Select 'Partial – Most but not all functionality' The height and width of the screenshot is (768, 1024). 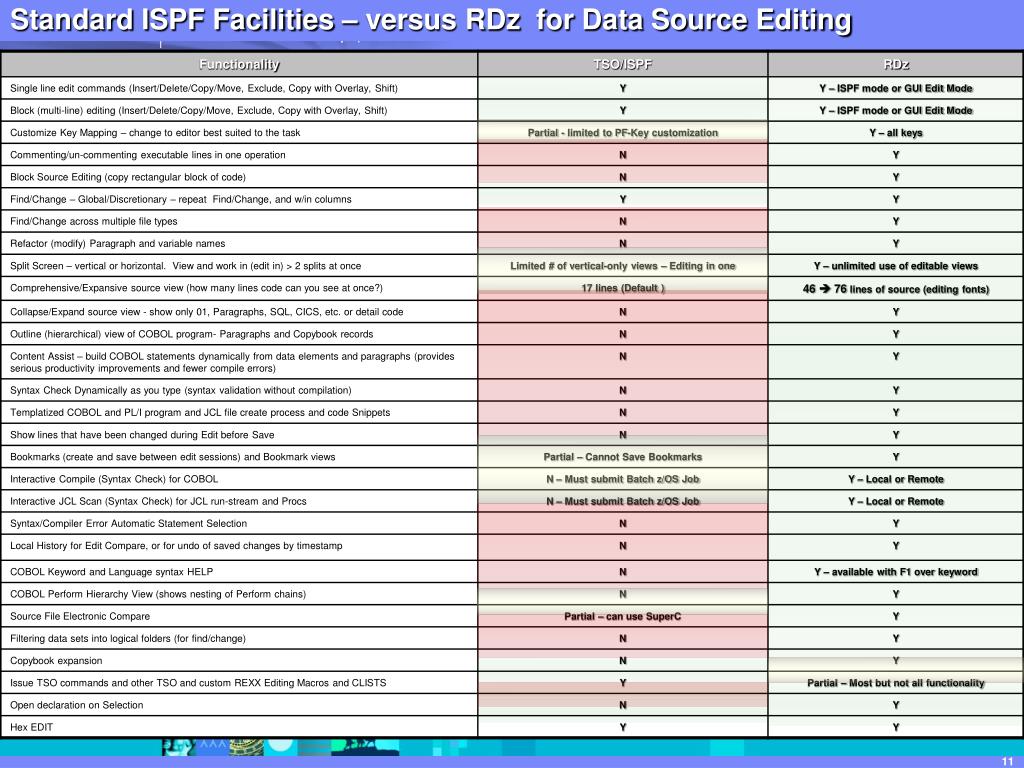coord(895,683)
